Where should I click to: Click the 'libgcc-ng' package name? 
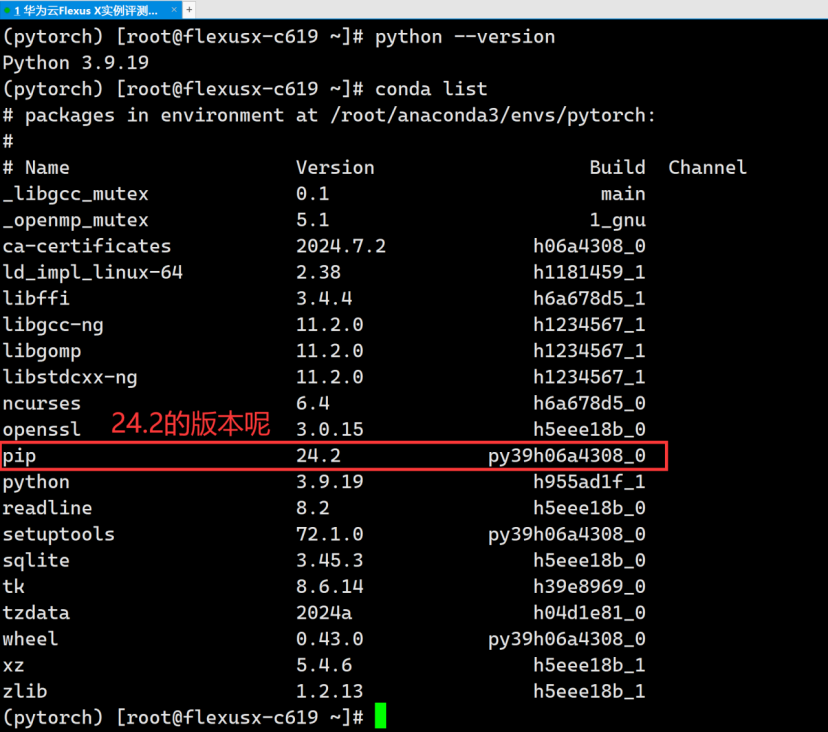(x=53, y=325)
